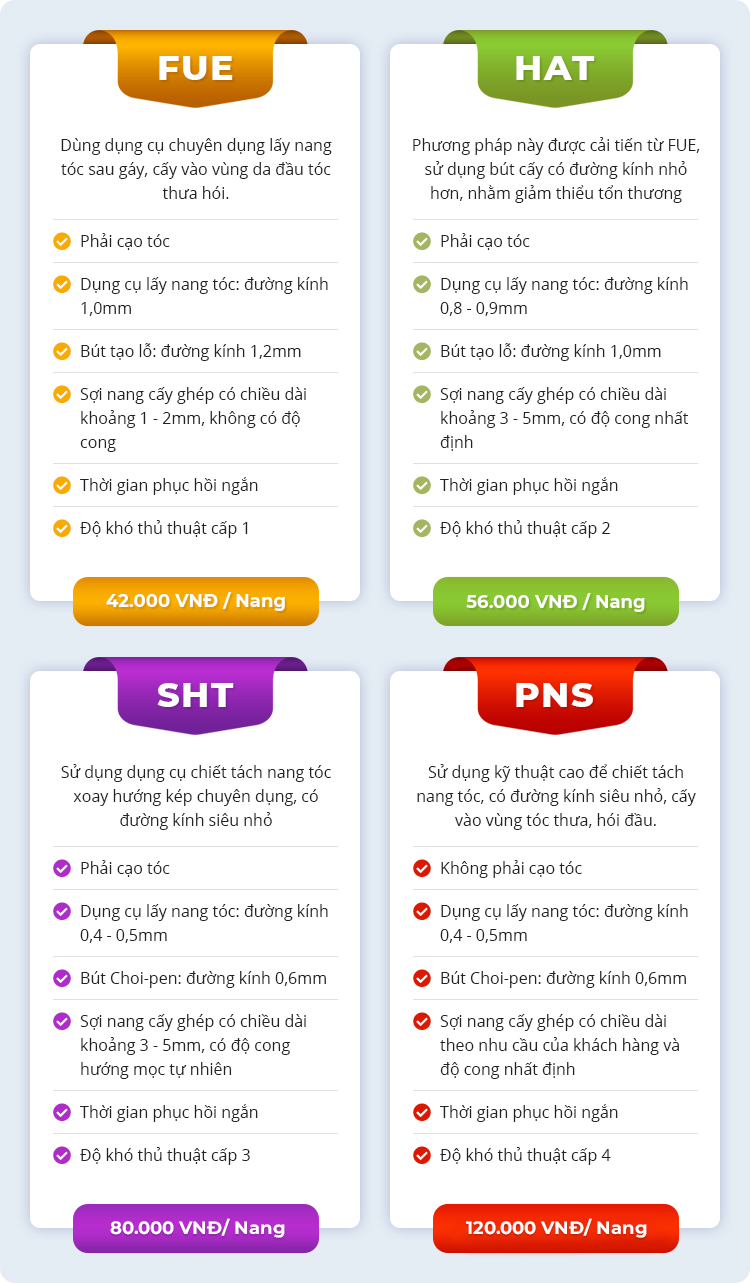
Task: Click the orange check icon beside 'Bút tạo lỗ: đường kính 1,2mm'
Action: pyautogui.click(x=62, y=351)
